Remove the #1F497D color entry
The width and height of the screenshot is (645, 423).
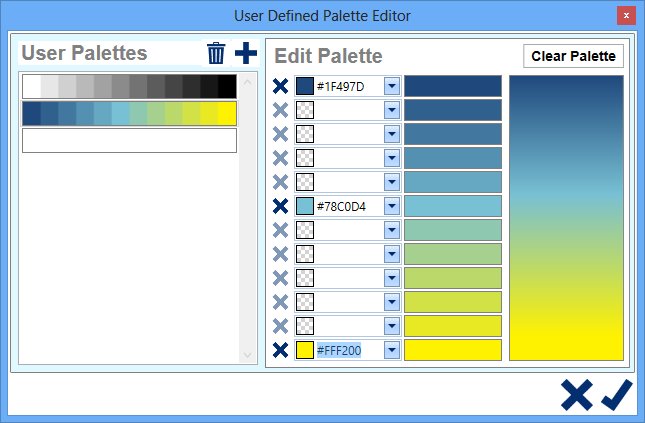coord(281,87)
